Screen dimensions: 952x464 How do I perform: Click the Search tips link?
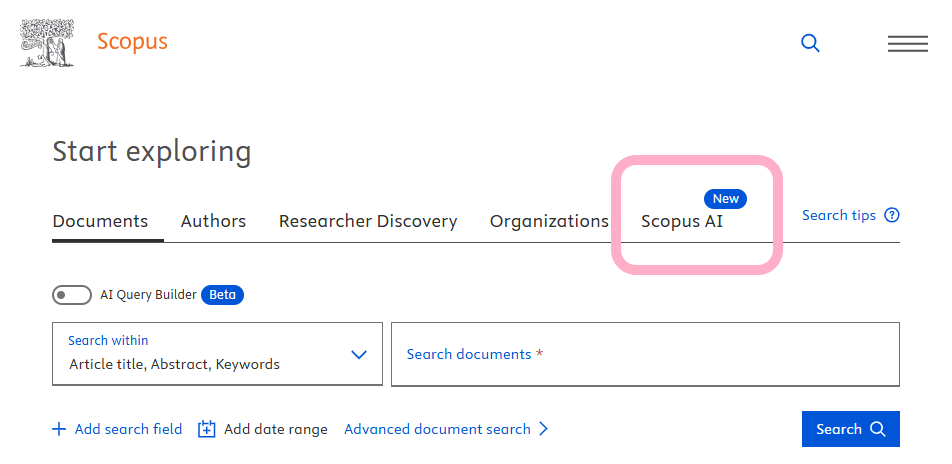[839, 215]
